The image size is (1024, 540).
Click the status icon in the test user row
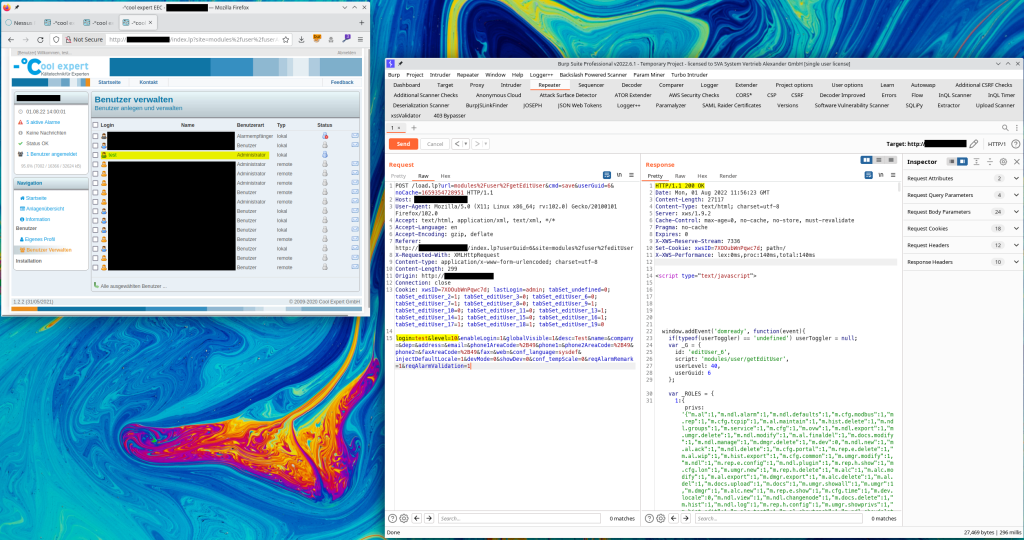[325, 155]
